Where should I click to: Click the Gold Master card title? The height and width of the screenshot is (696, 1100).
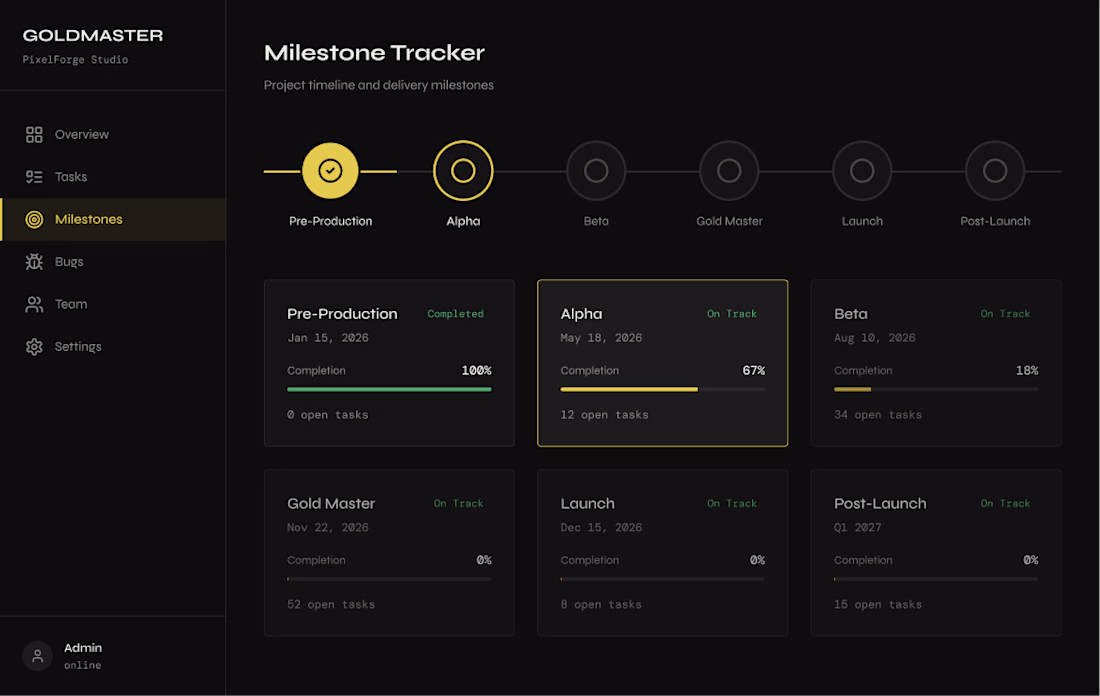click(331, 504)
